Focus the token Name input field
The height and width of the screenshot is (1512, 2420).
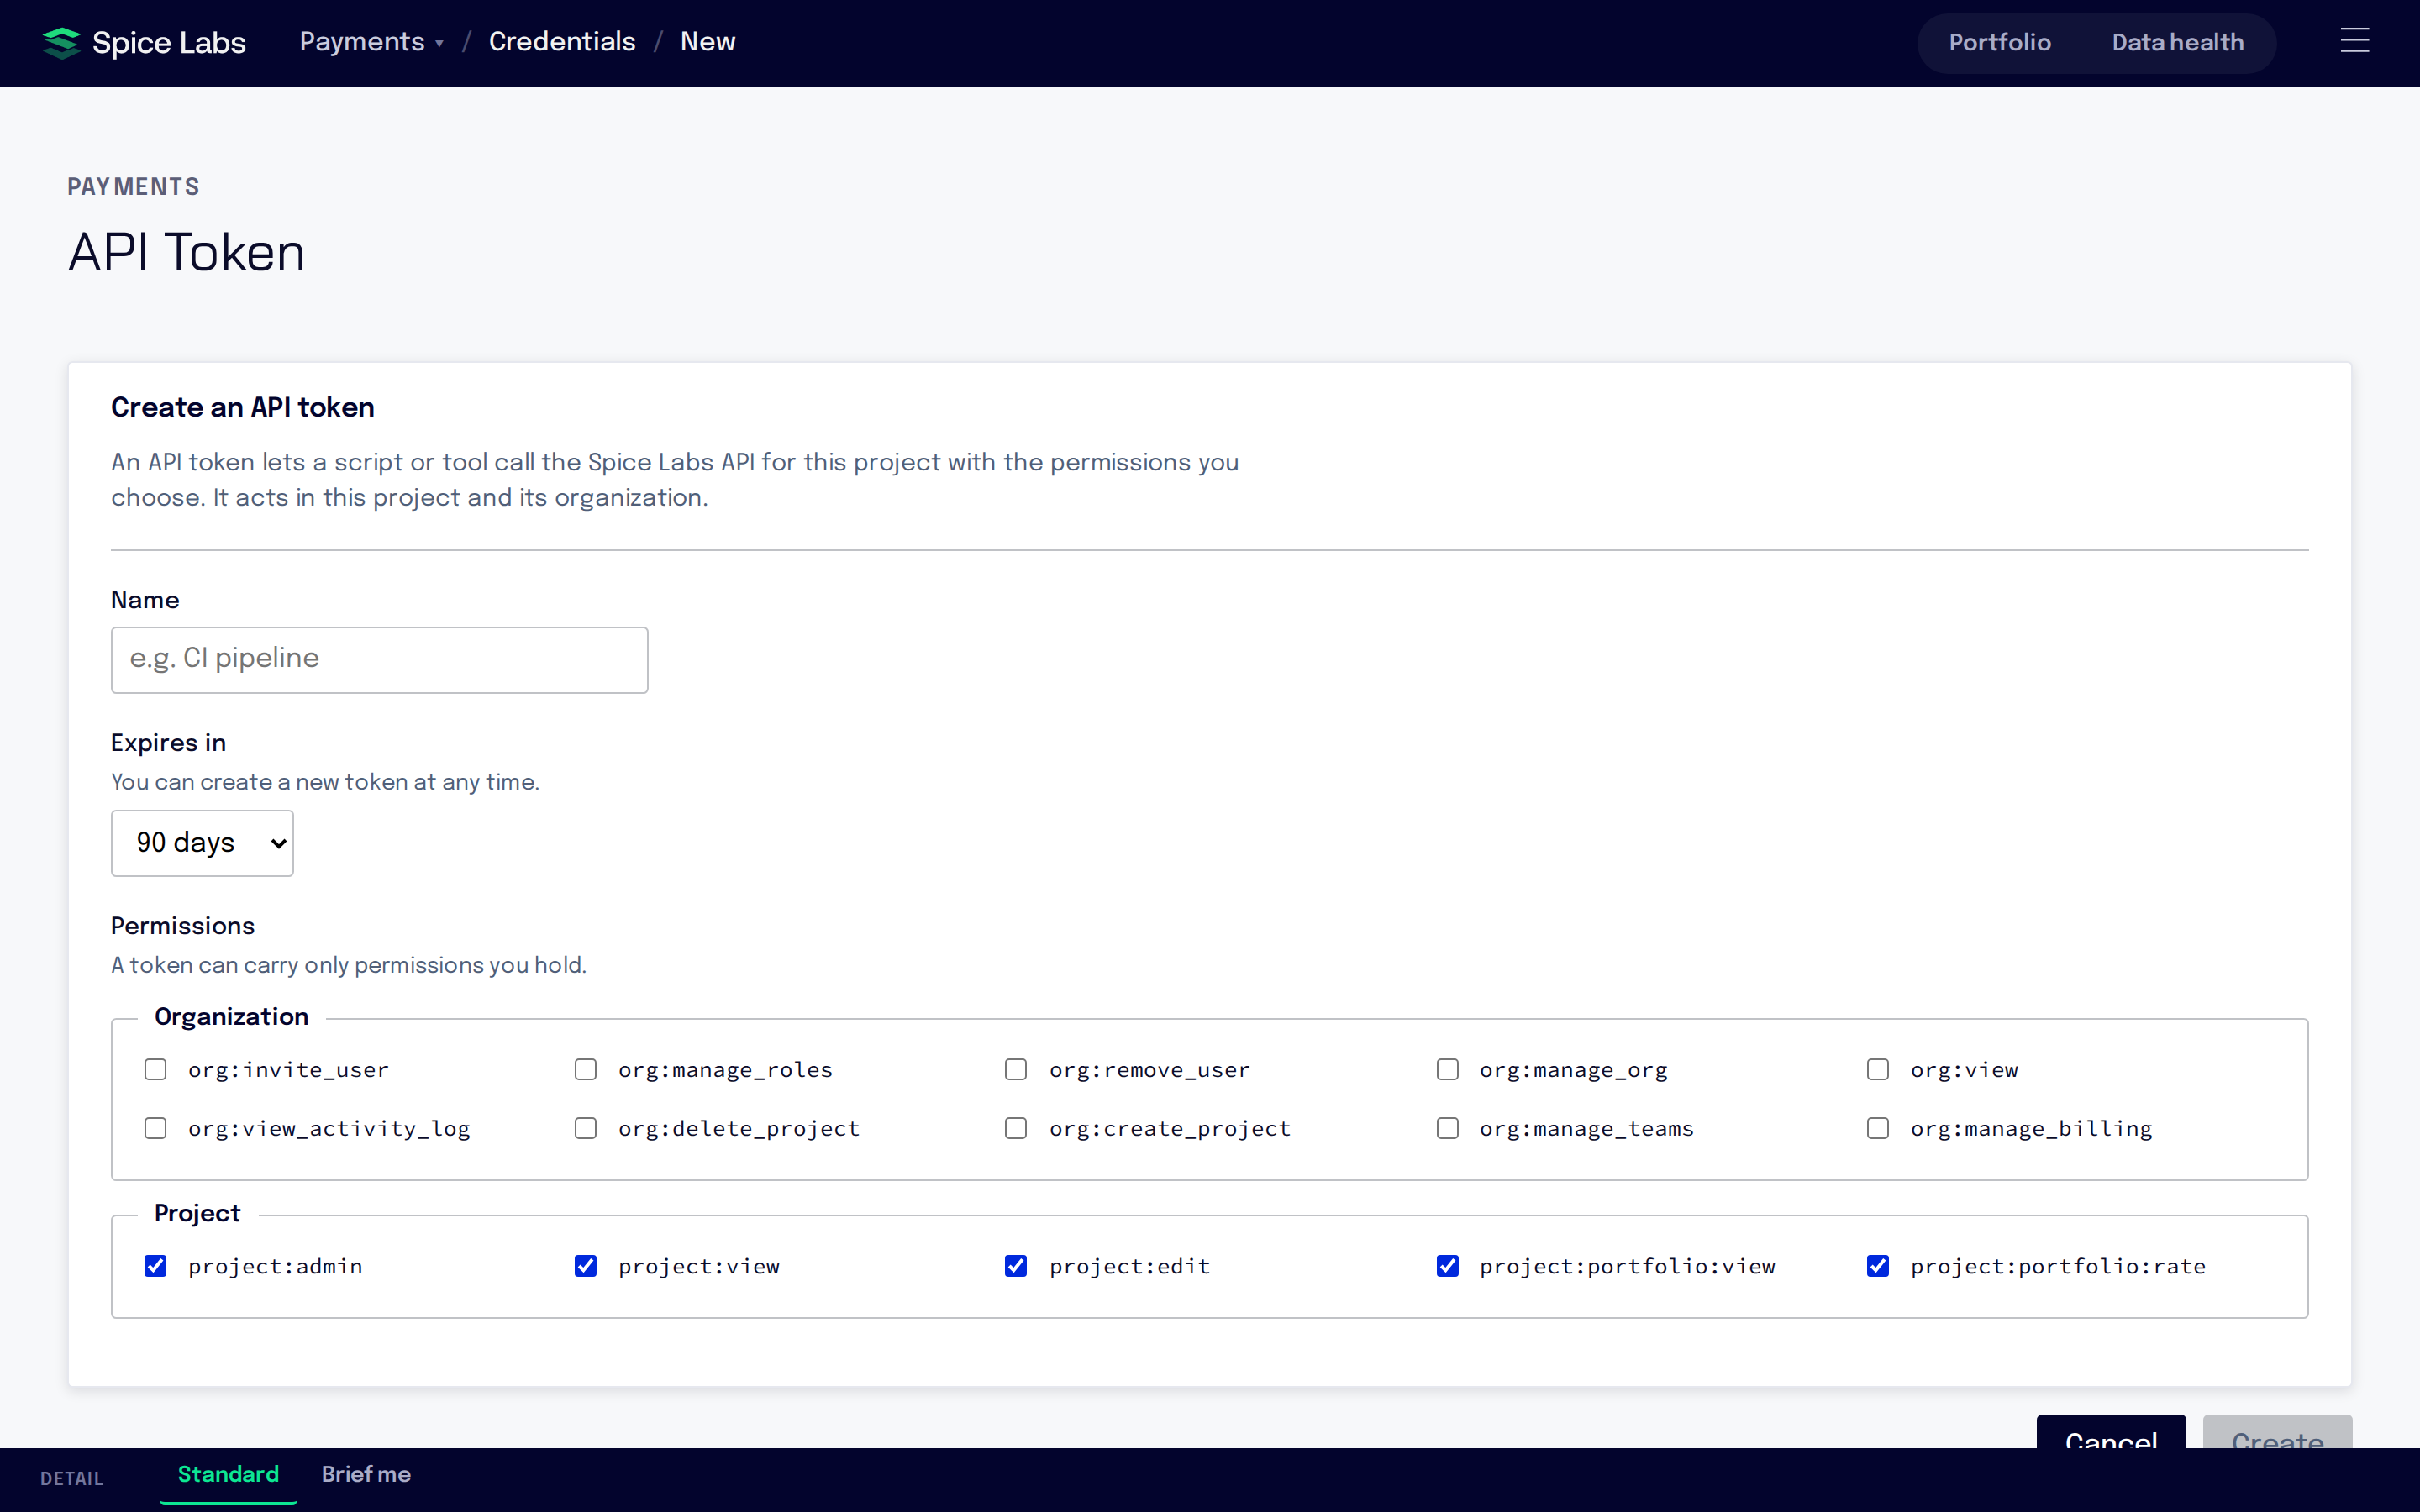379,659
